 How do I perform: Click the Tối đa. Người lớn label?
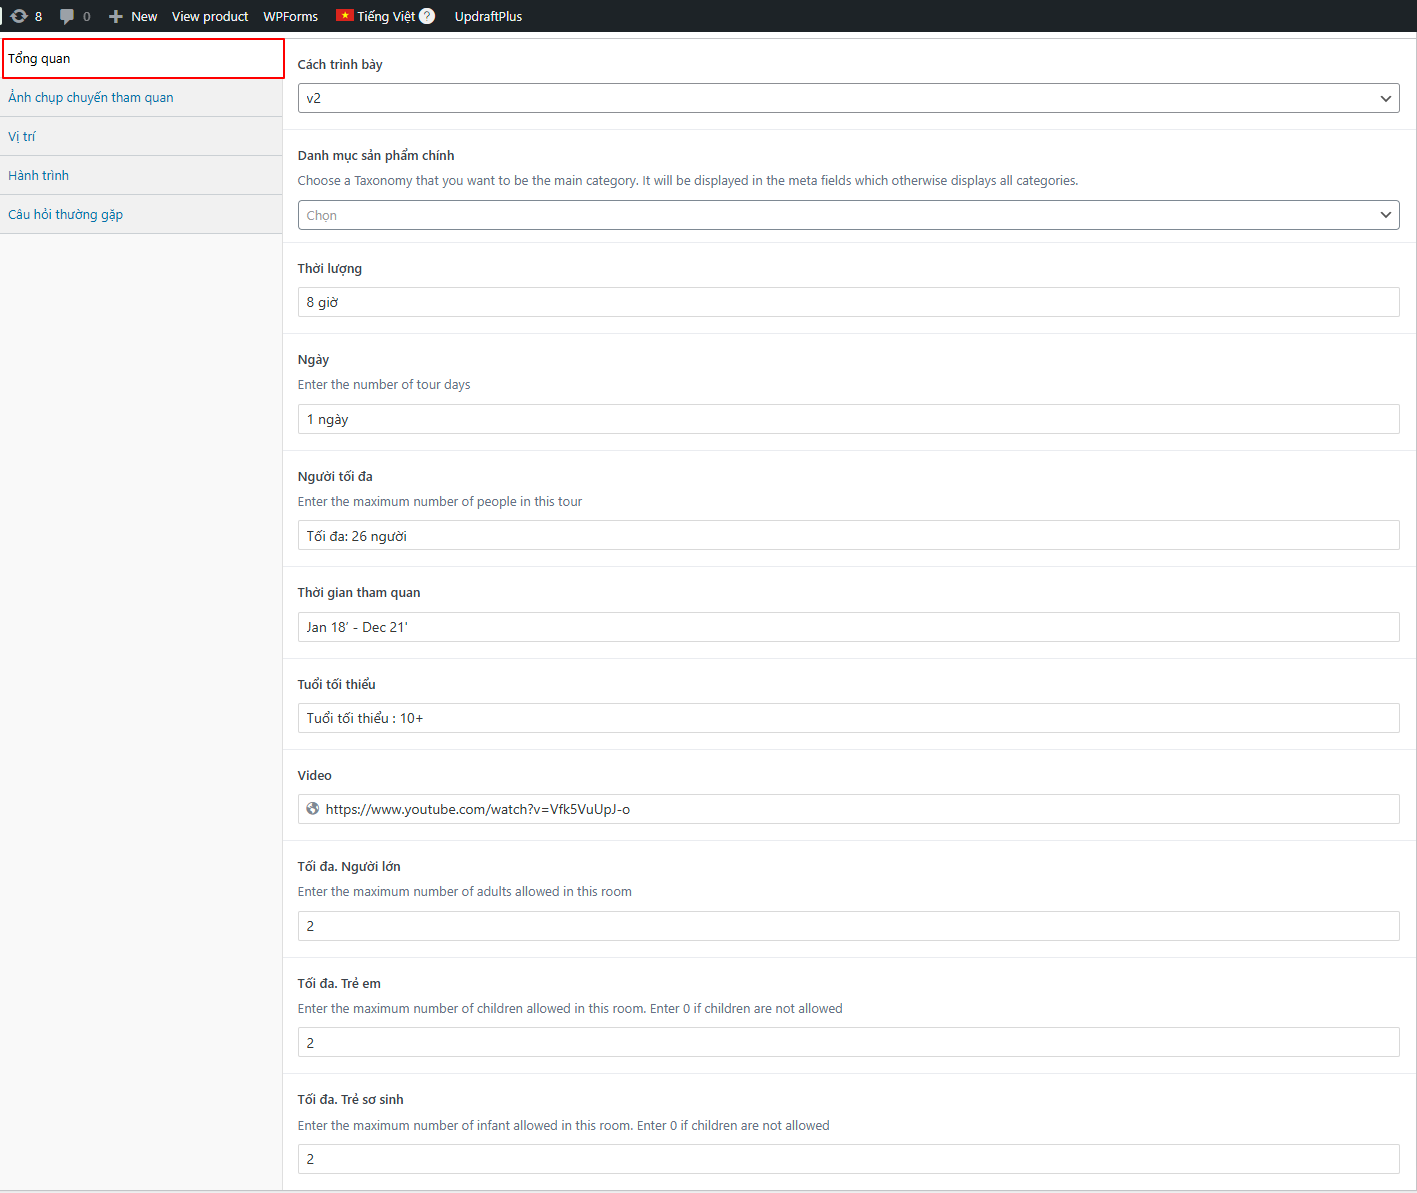click(349, 866)
